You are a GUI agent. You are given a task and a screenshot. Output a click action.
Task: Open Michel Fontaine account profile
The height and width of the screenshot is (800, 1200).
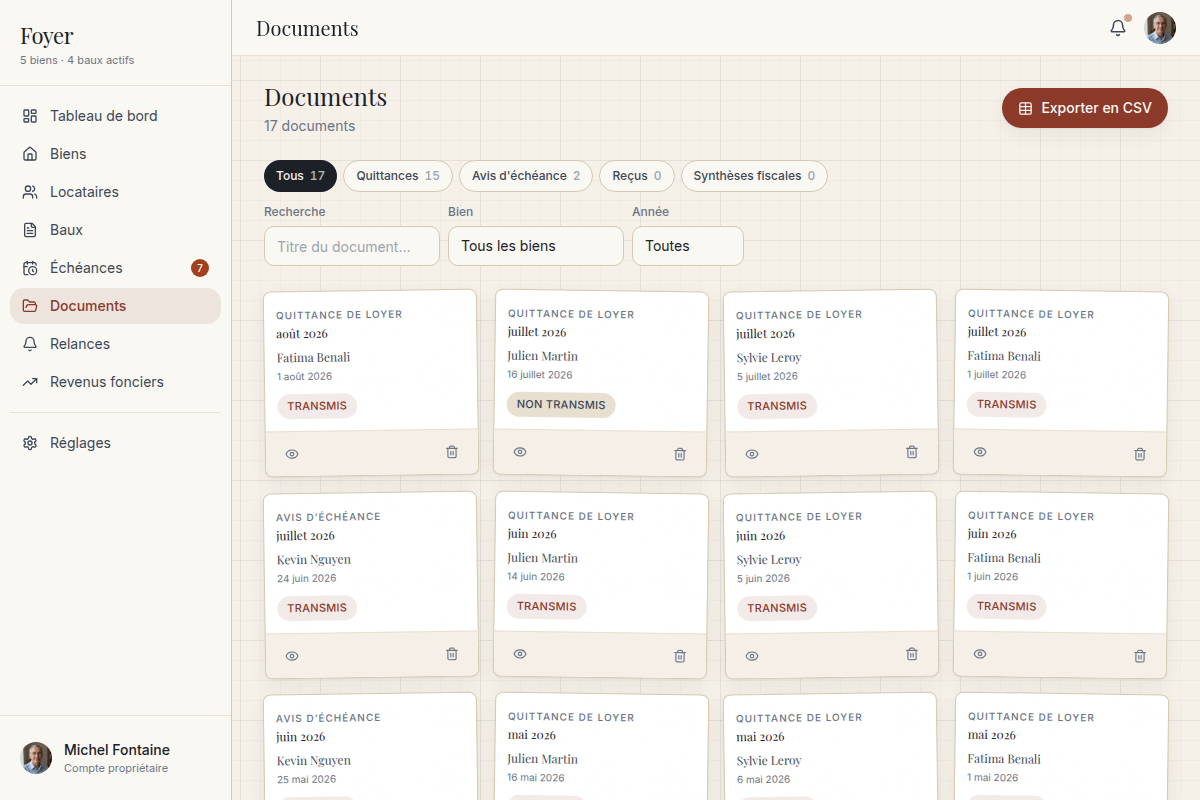pyautogui.click(x=115, y=758)
